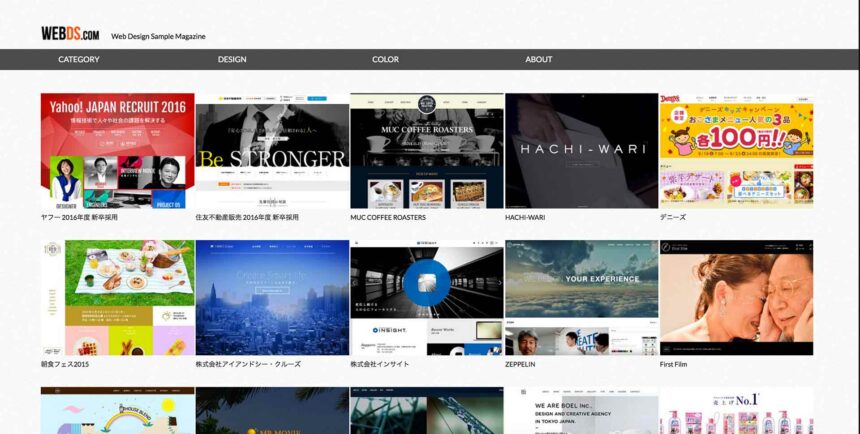Open the YOUR EXPERIENCE clouds thumbnail
Screen dimensions: 860x434
click(x=581, y=298)
